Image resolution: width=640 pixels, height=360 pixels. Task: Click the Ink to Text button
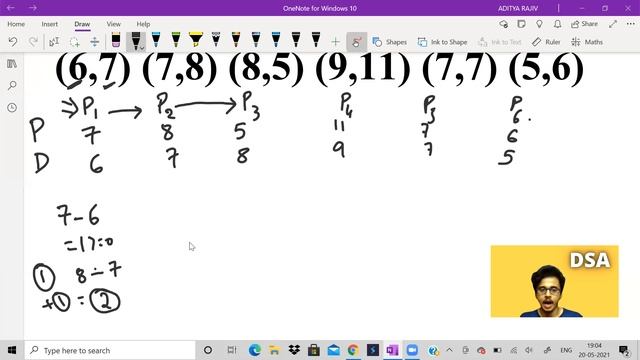500,42
